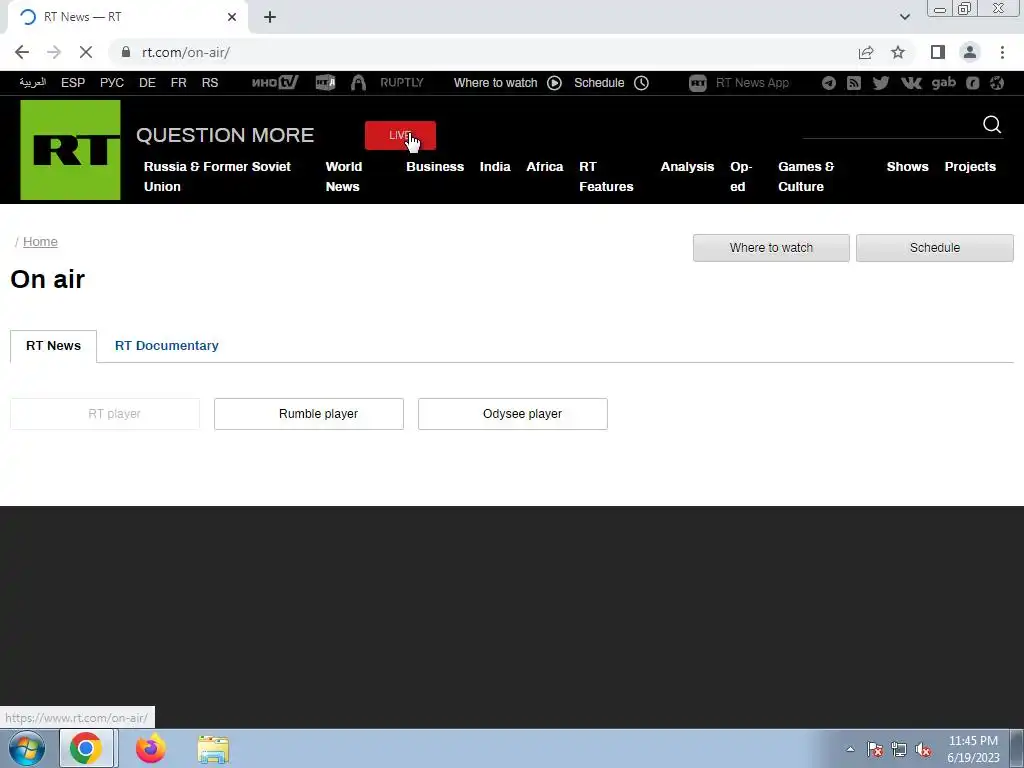The image size is (1024, 768).
Task: Show hidden system tray icons arrow
Action: (x=850, y=749)
